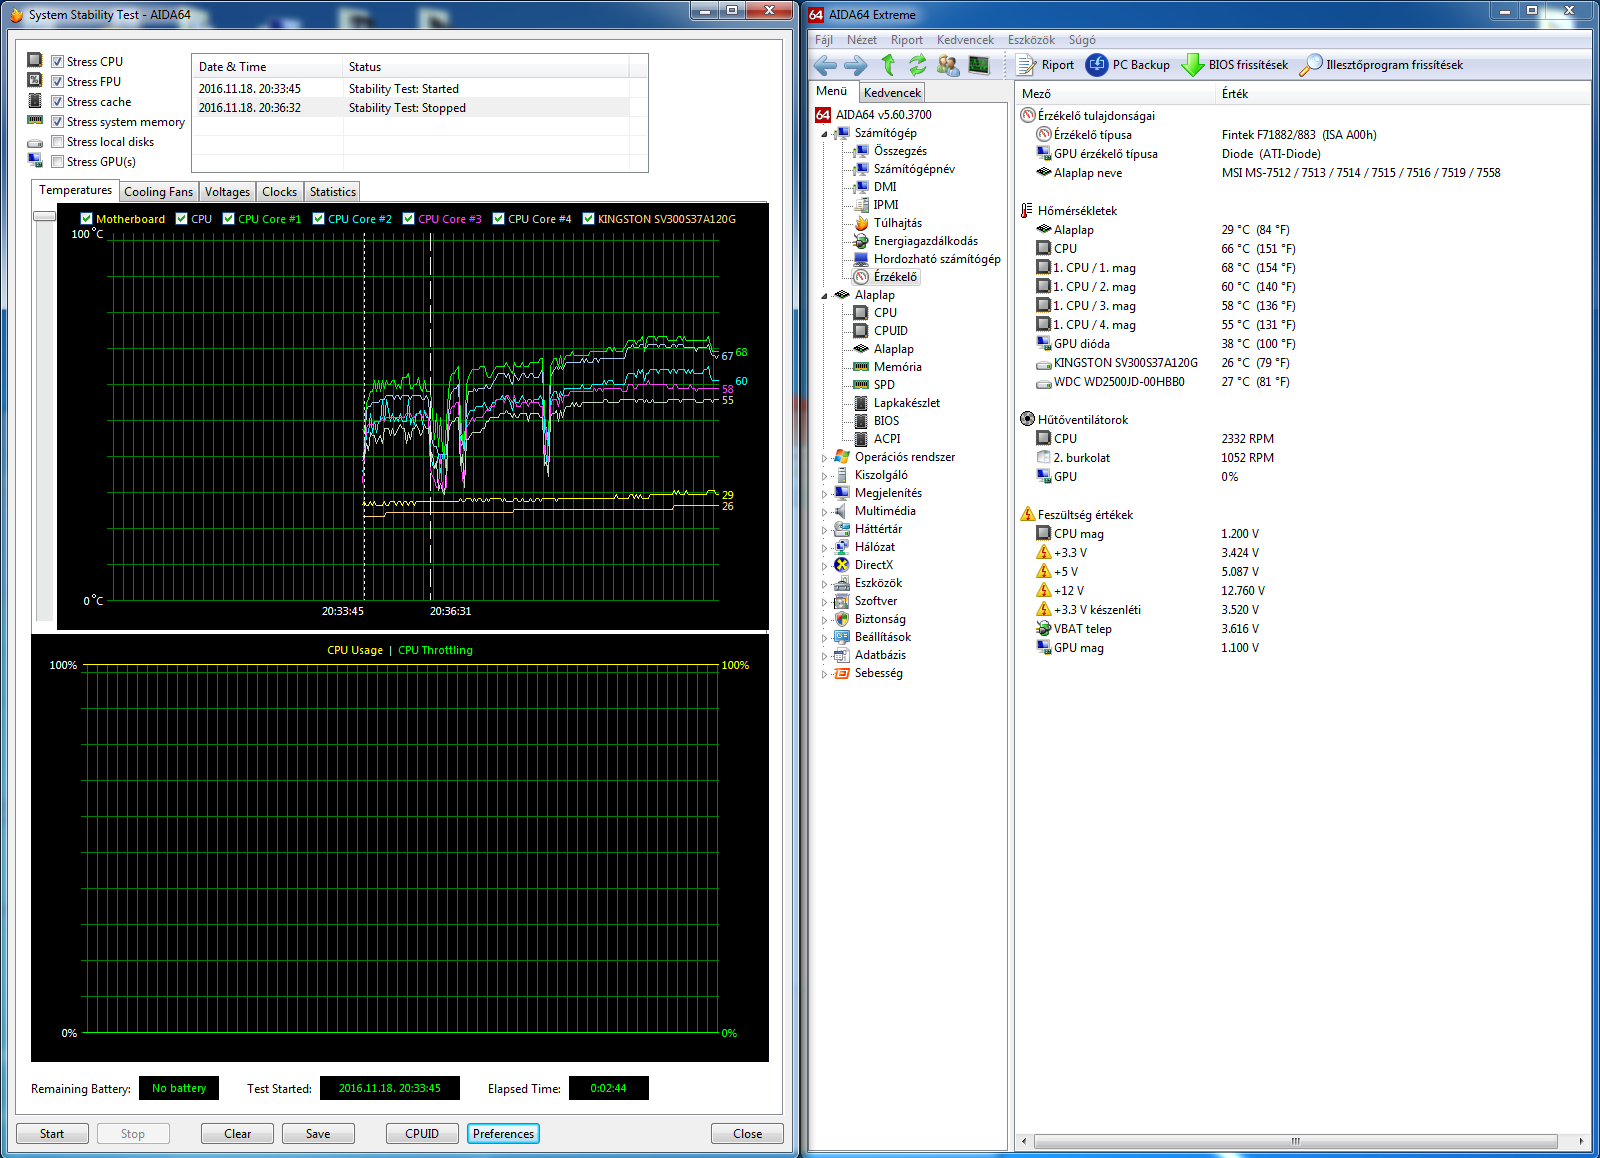
Task: Collapse the Alaplap tree node
Action: click(x=825, y=296)
